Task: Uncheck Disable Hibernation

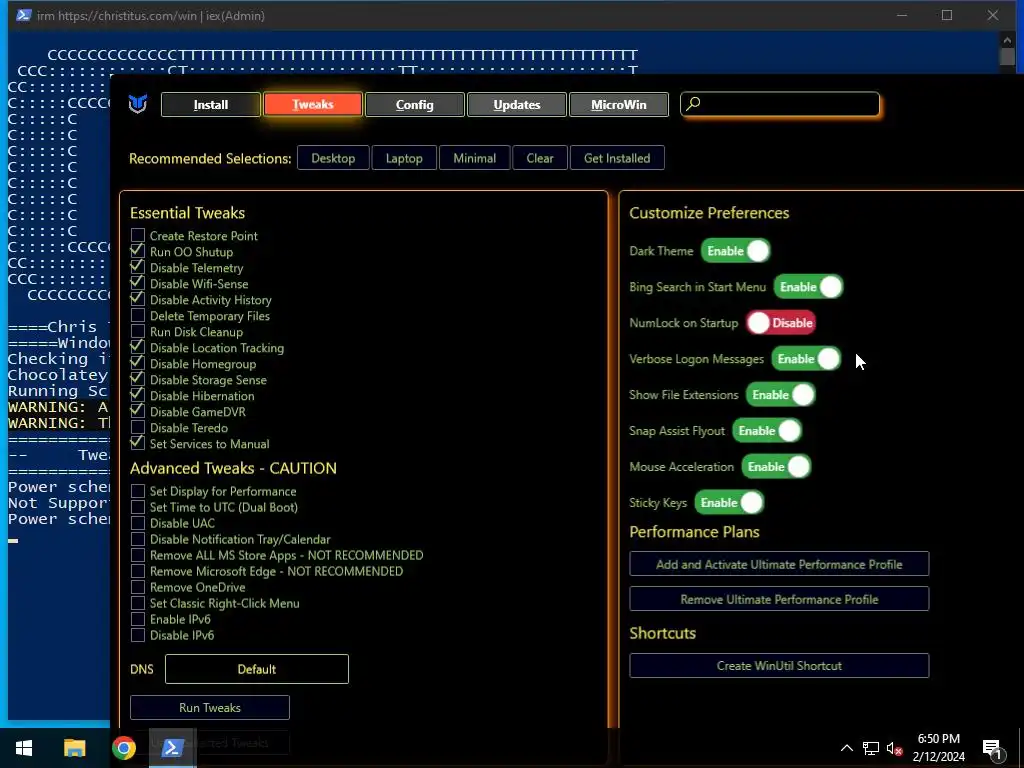Action: pos(138,395)
